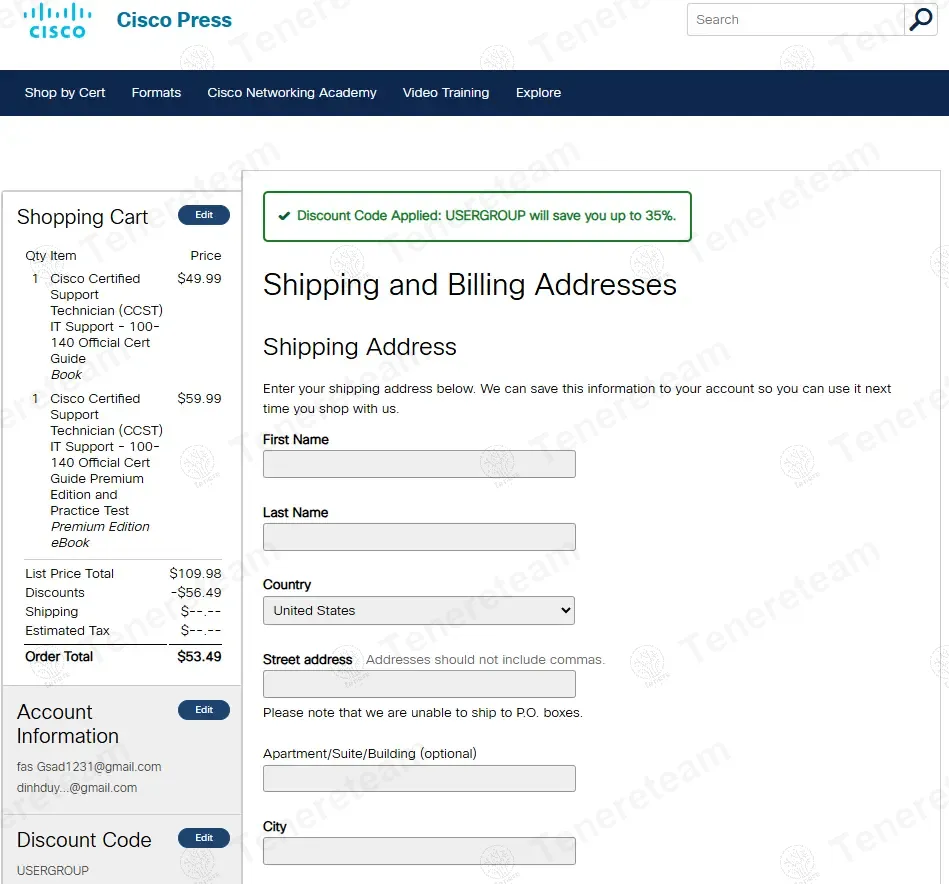Focus the First Name field
Image resolution: width=949 pixels, height=884 pixels.
(419, 464)
